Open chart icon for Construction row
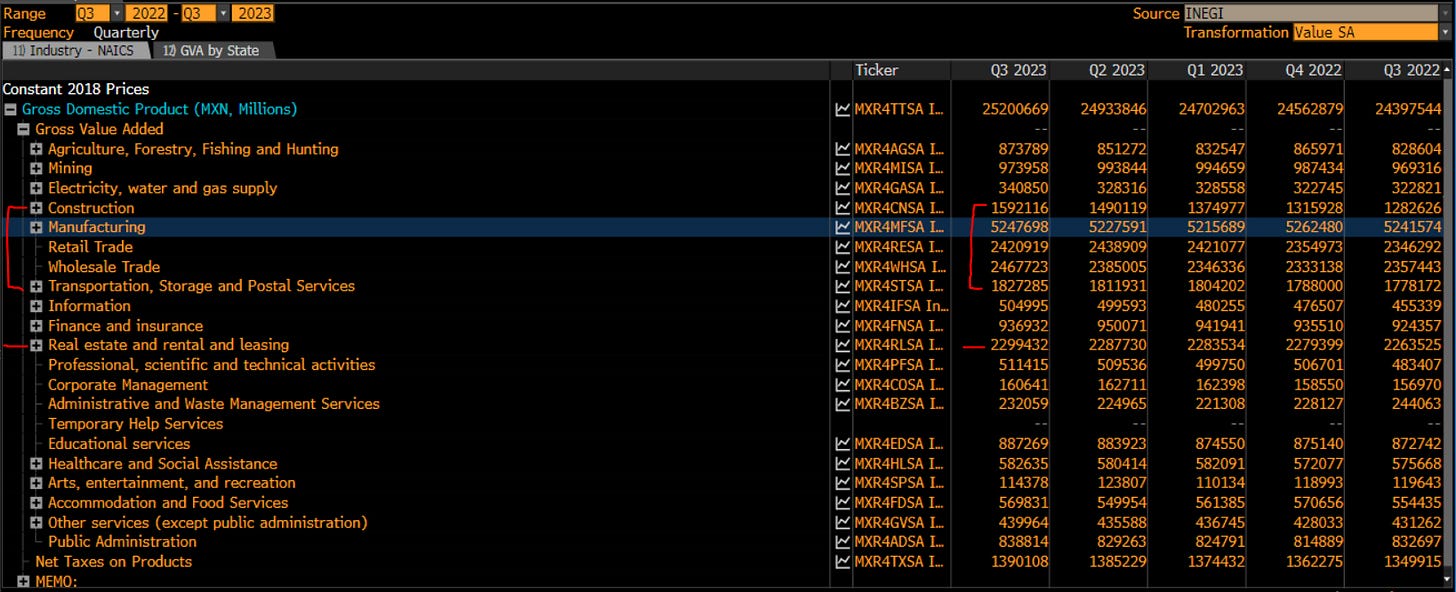Viewport: 1456px width, 592px height. [842, 208]
